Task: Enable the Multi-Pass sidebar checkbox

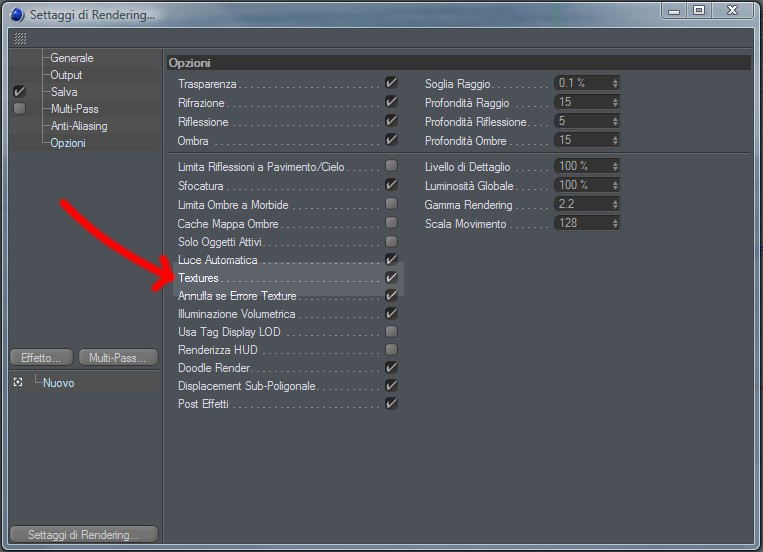Action: point(19,108)
